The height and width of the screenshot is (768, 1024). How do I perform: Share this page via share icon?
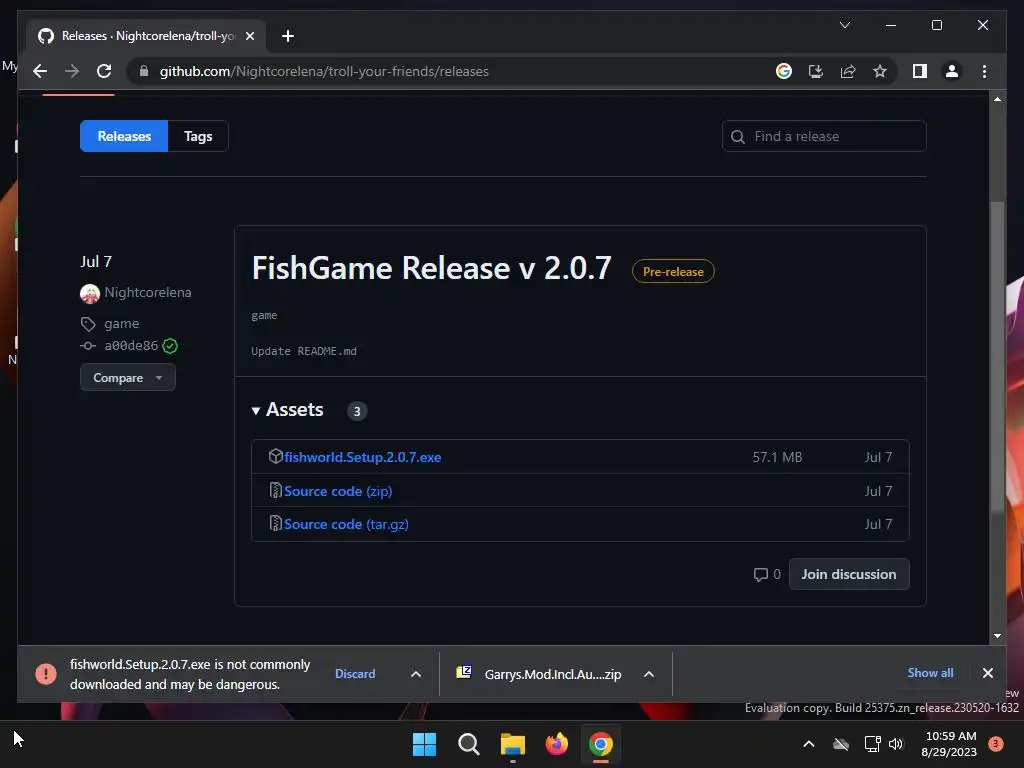[x=848, y=71]
